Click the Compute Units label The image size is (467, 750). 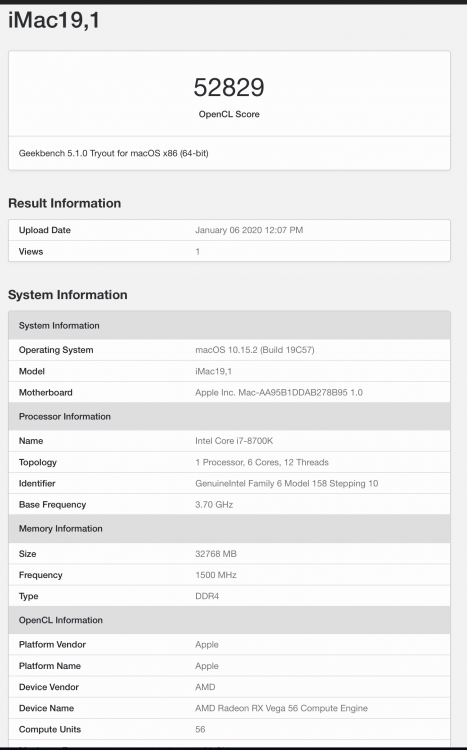coord(50,729)
